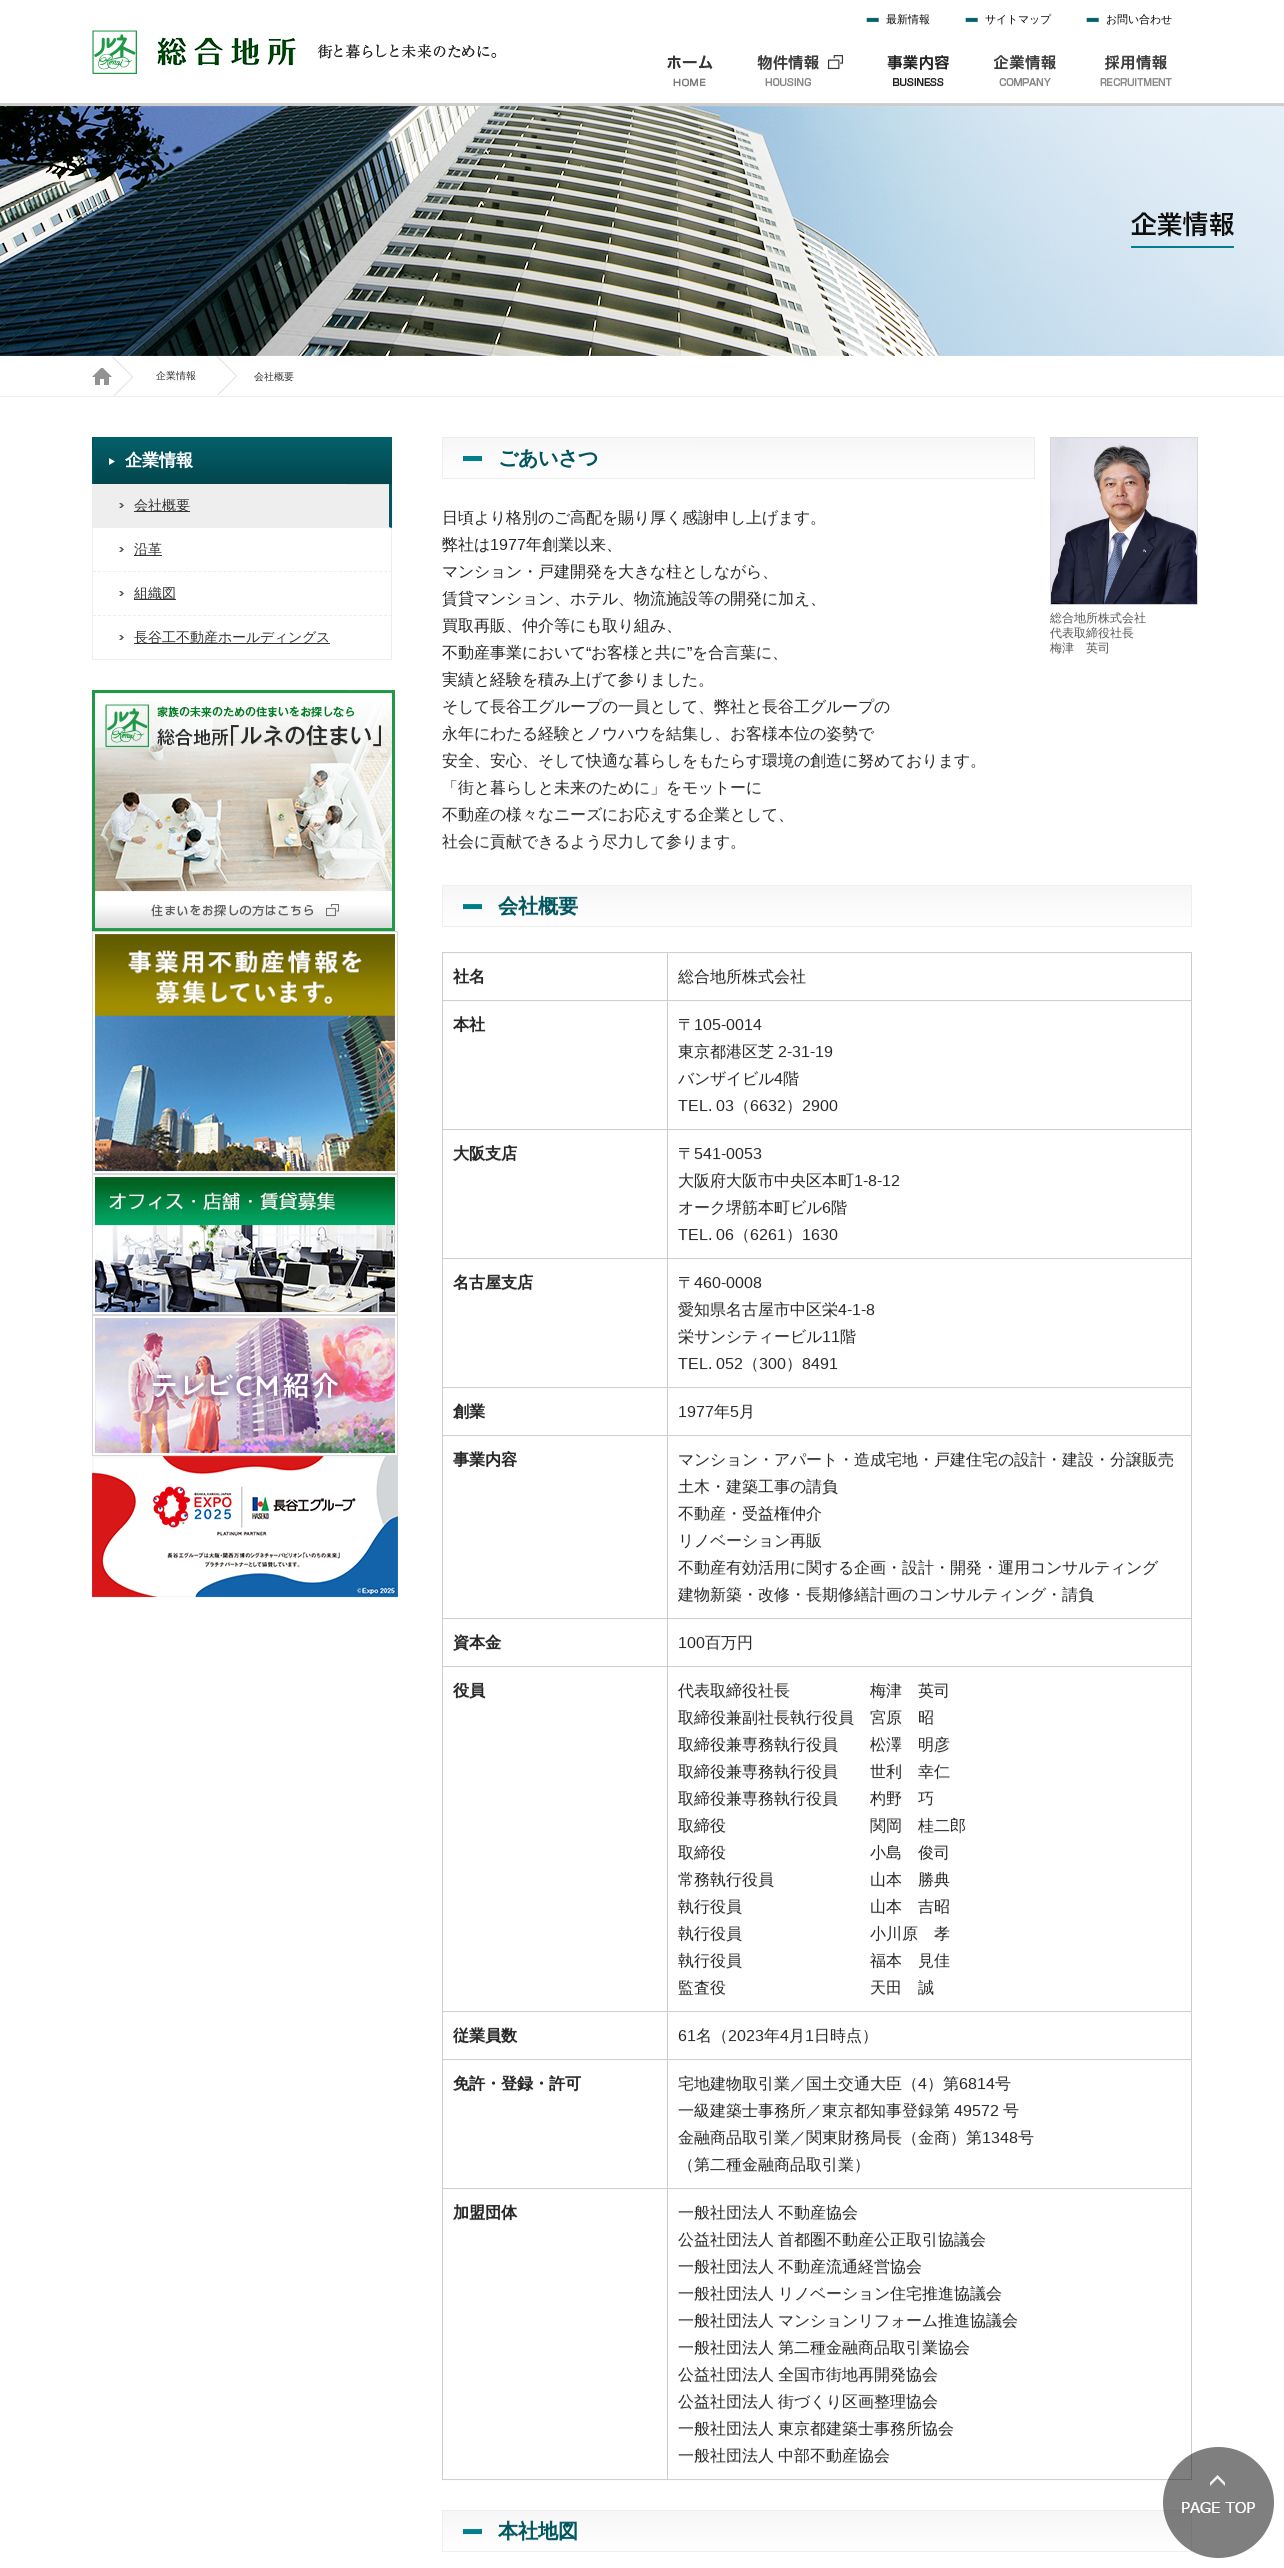Click 名古屋支店 row label

(x=493, y=1283)
